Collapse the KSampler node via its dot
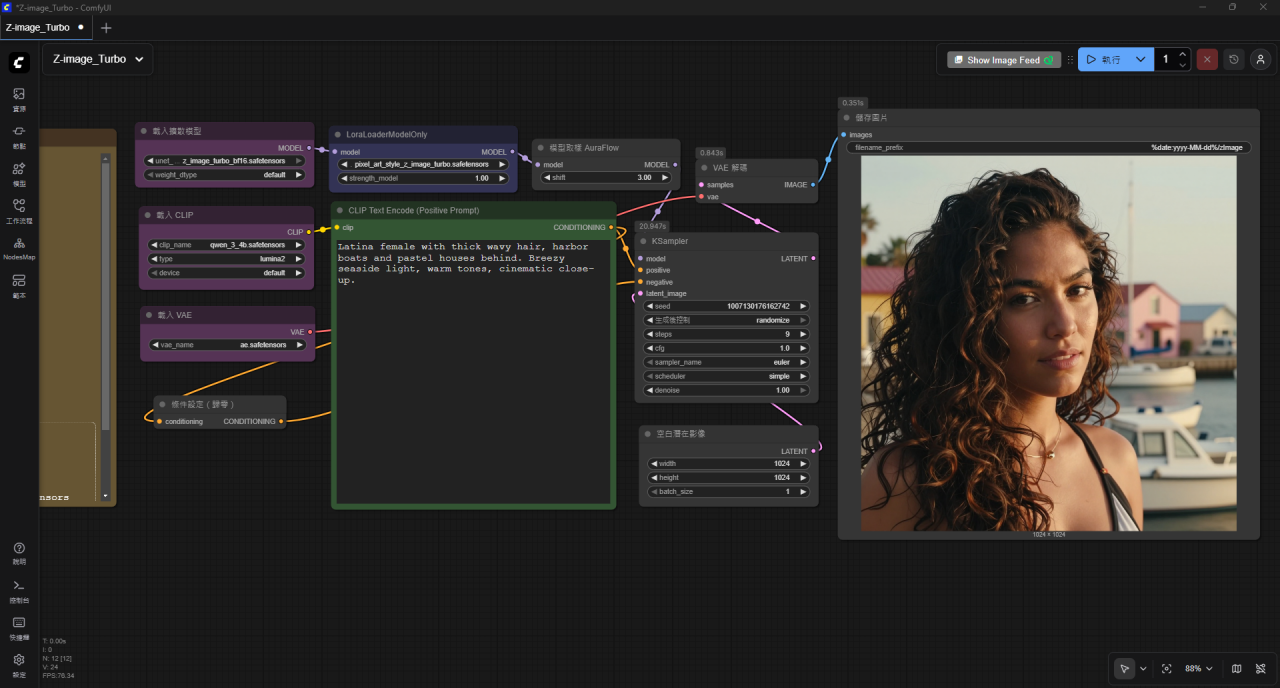Screen dimensions: 1280x688 643,241
